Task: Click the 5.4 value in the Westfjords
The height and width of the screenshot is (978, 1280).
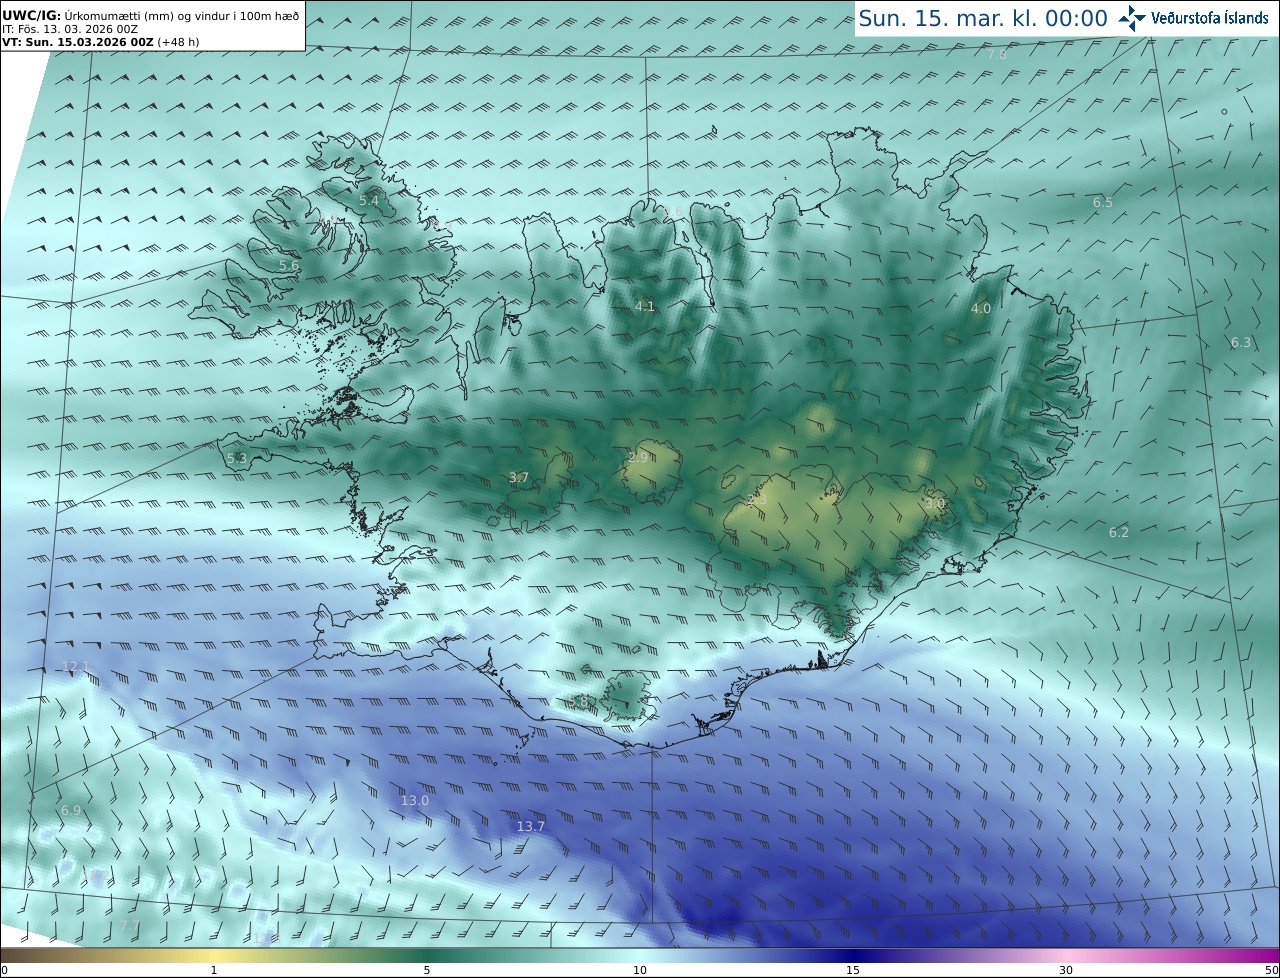Action: click(369, 201)
